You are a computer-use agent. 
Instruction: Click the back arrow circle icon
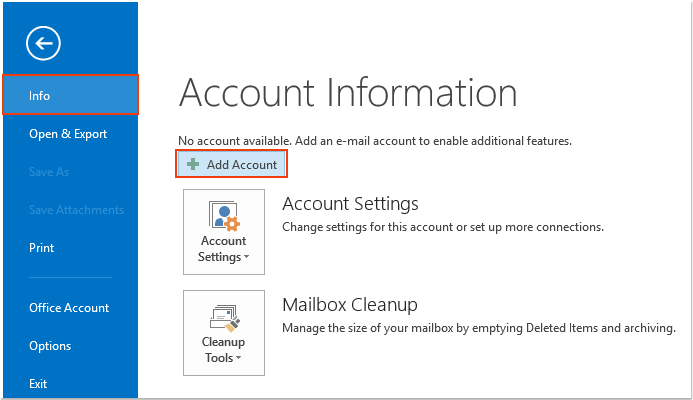point(43,43)
